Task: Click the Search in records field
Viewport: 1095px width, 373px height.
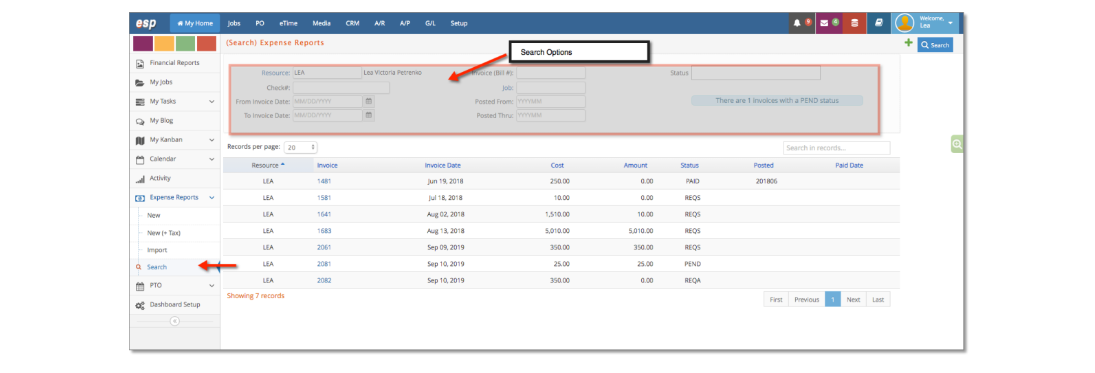Action: tap(837, 148)
